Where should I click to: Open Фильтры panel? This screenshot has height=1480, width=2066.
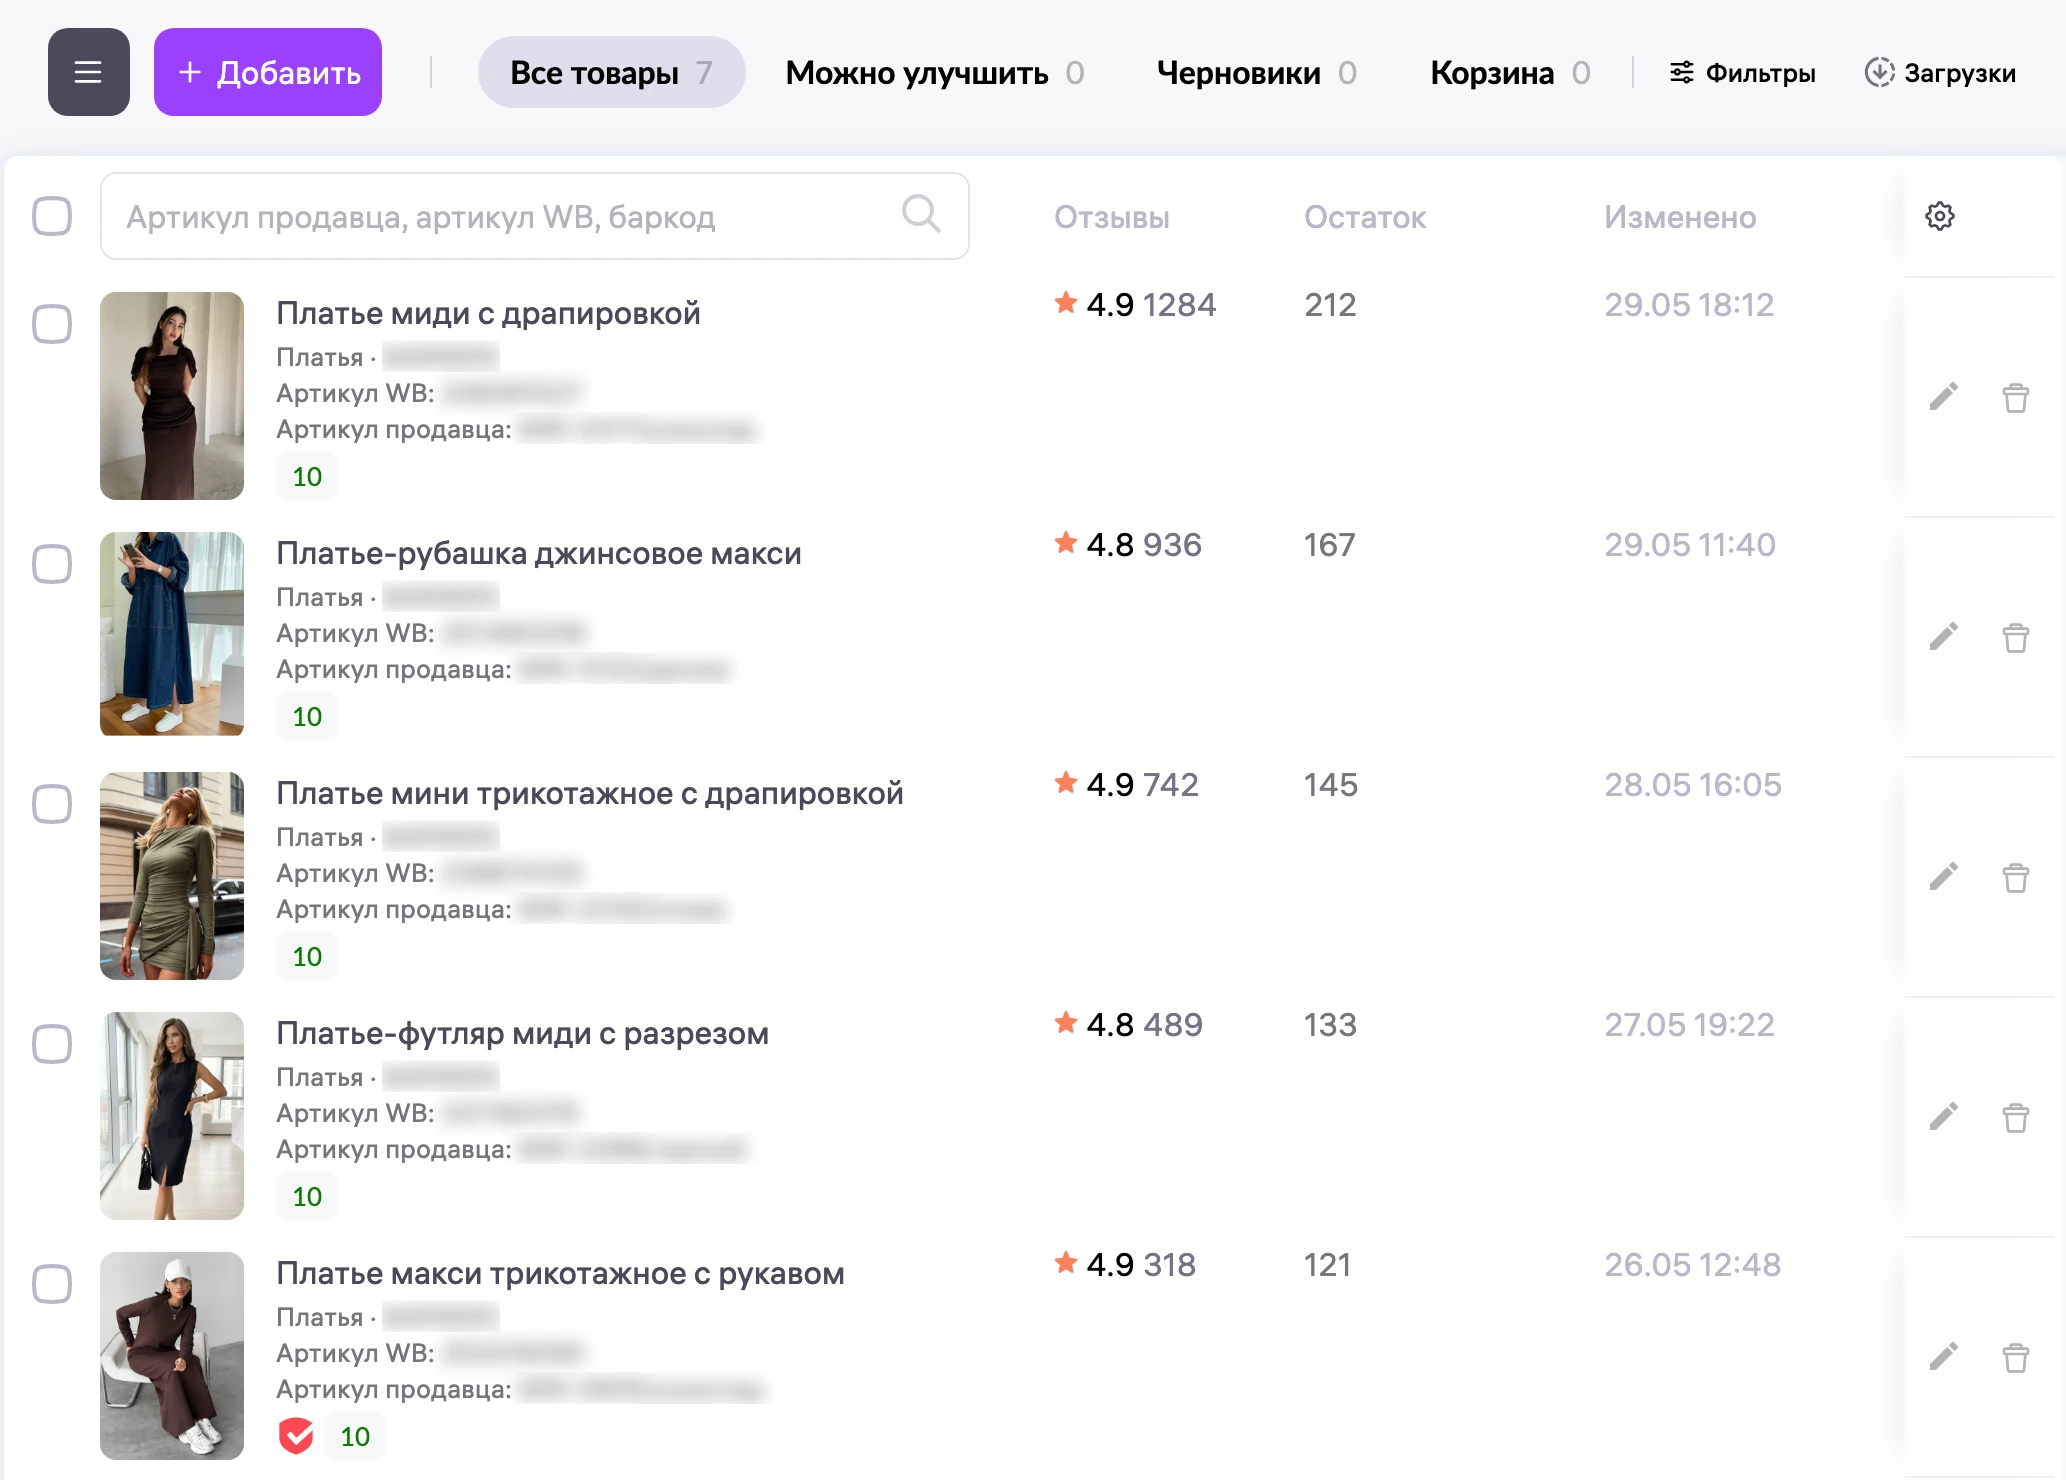click(x=1743, y=72)
